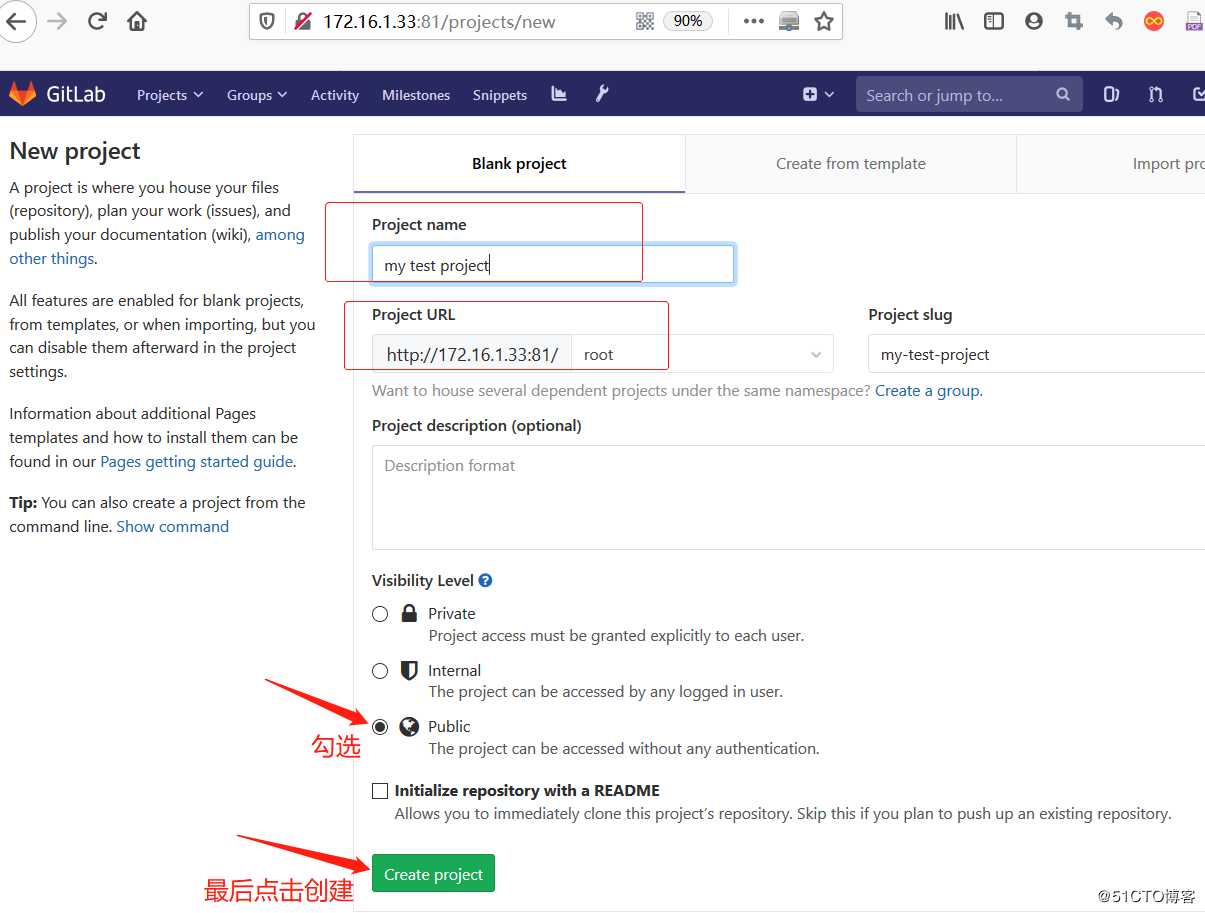Switch to Create from template tab
The height and width of the screenshot is (913, 1205).
click(851, 164)
